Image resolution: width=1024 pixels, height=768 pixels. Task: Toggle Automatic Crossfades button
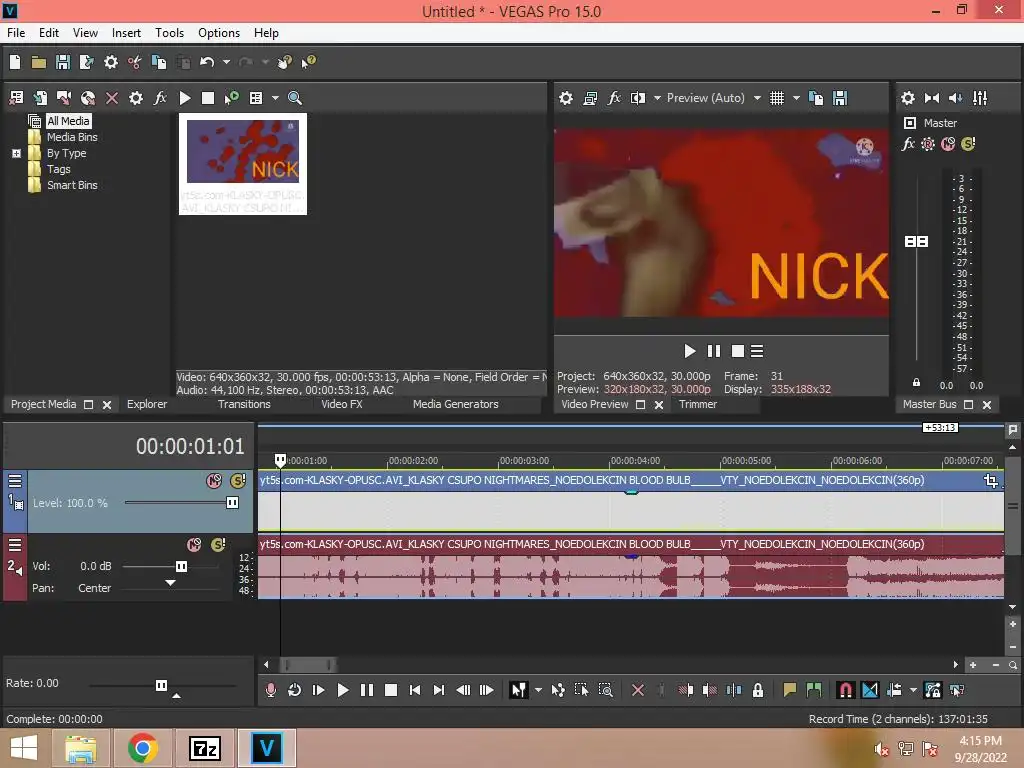point(870,690)
